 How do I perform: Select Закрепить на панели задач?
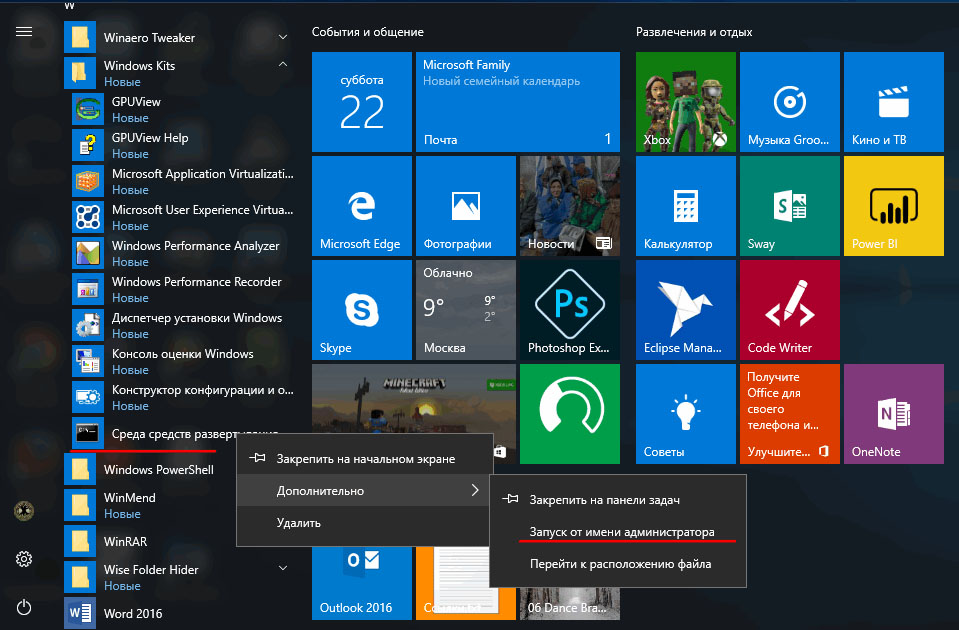click(x=618, y=500)
